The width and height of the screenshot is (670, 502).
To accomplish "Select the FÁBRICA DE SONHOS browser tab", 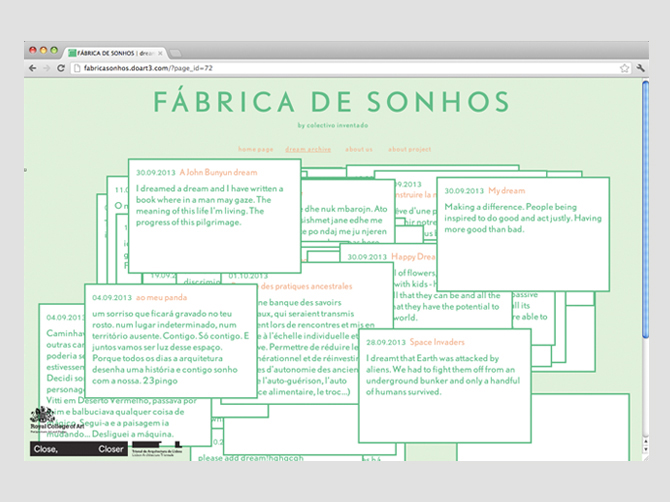I will click(x=110, y=51).
